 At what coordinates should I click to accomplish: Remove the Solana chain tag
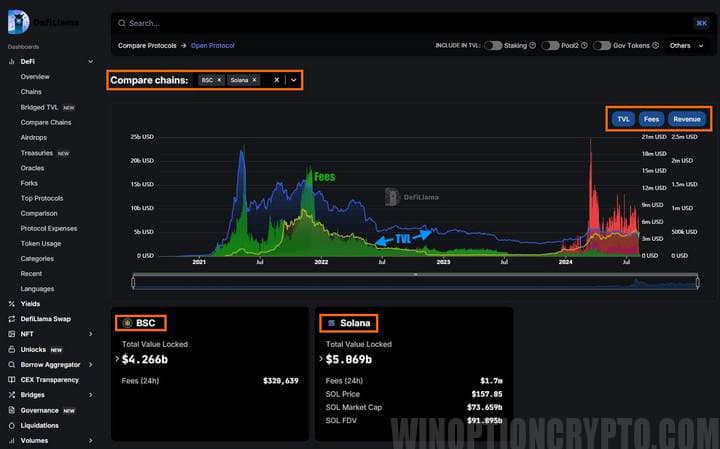[x=254, y=80]
